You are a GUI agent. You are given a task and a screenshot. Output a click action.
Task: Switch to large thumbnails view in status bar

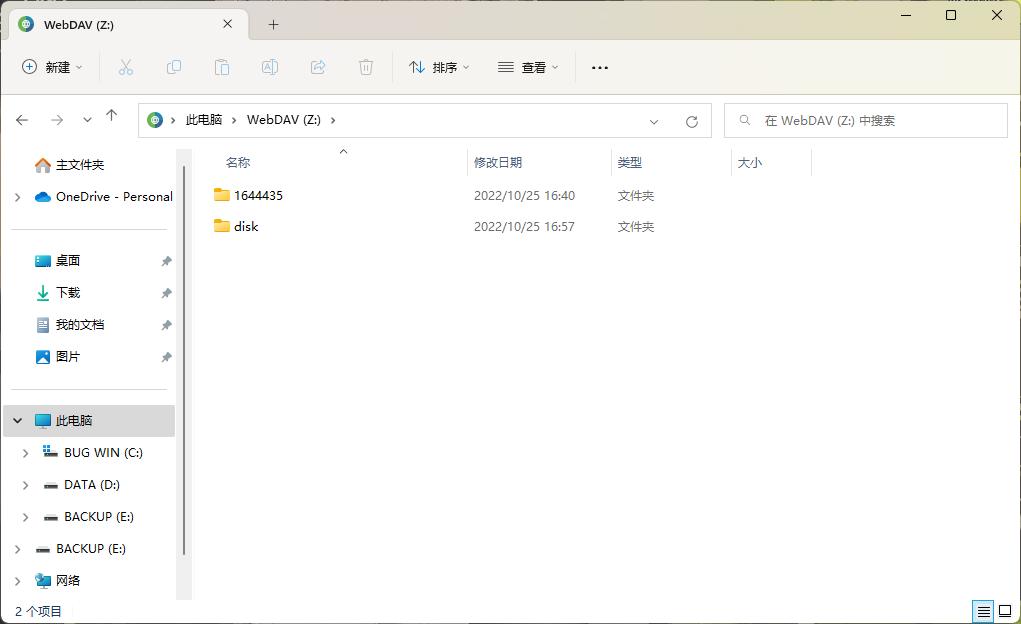click(x=1003, y=610)
